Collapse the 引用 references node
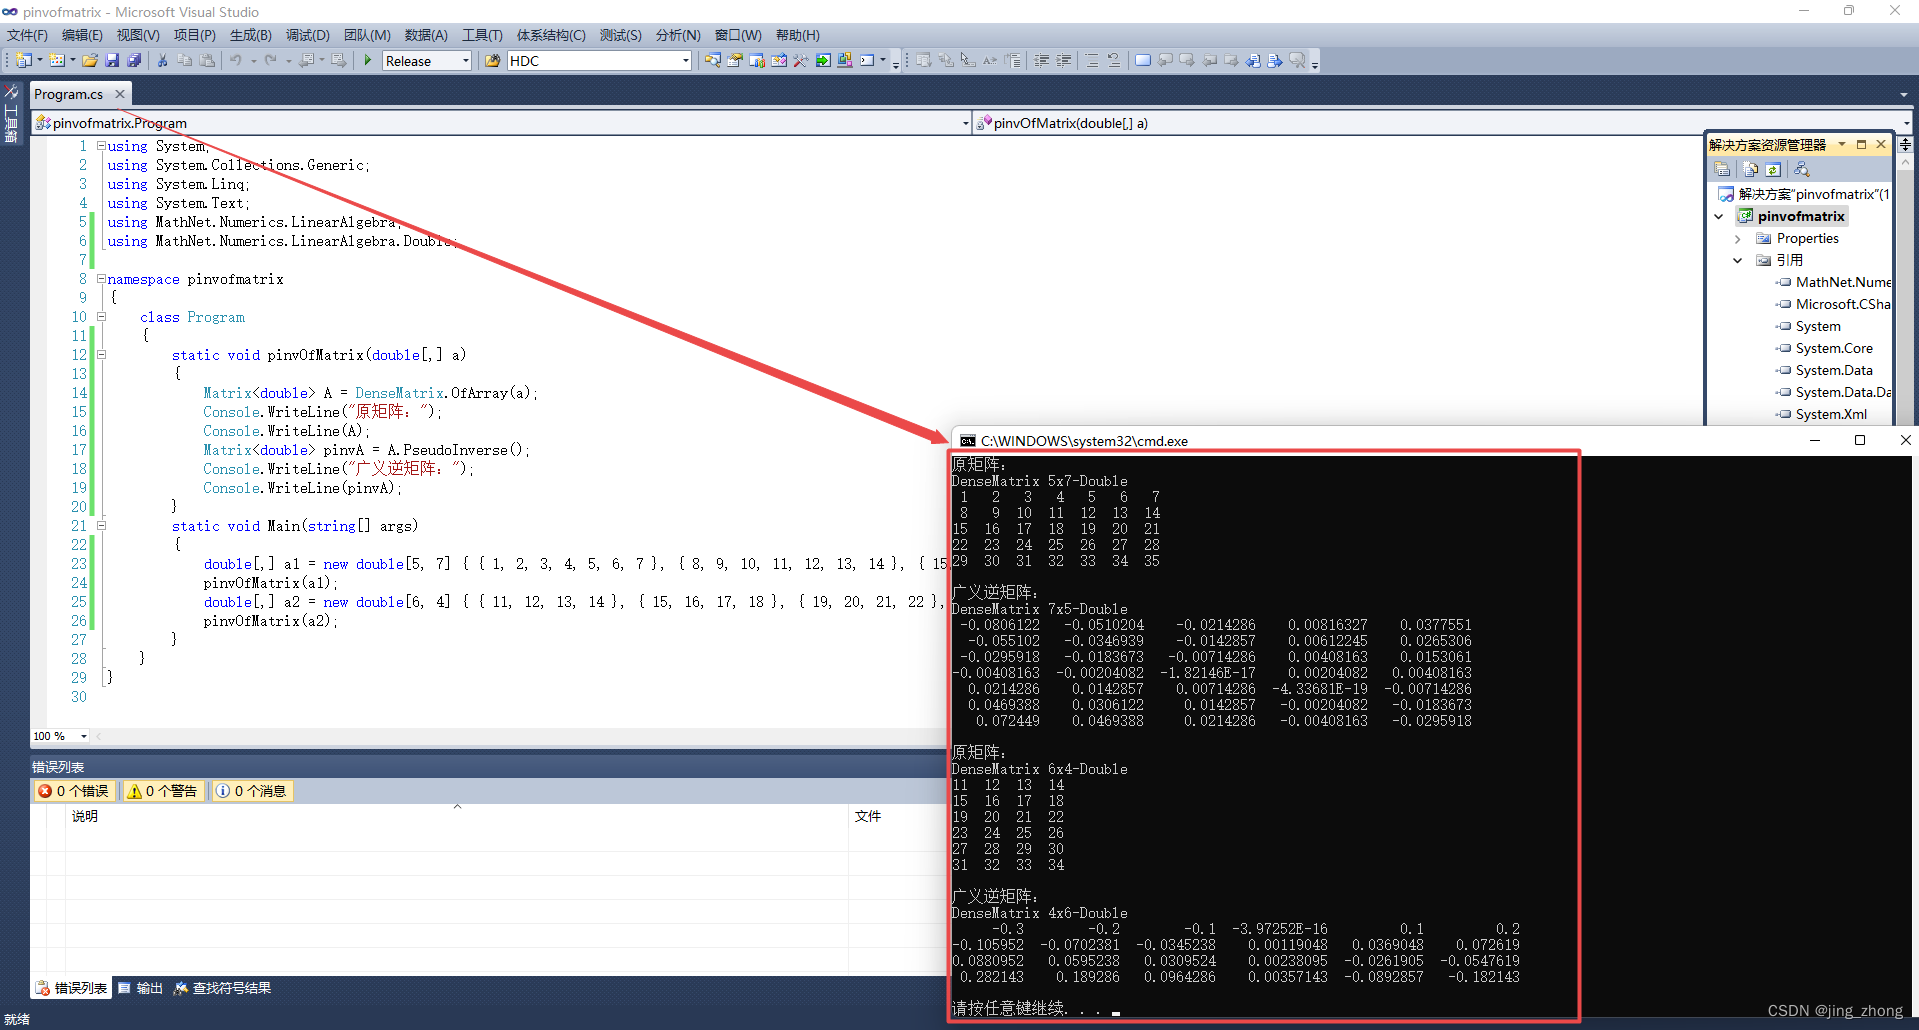Screen dimensions: 1919x1030 1738,260
